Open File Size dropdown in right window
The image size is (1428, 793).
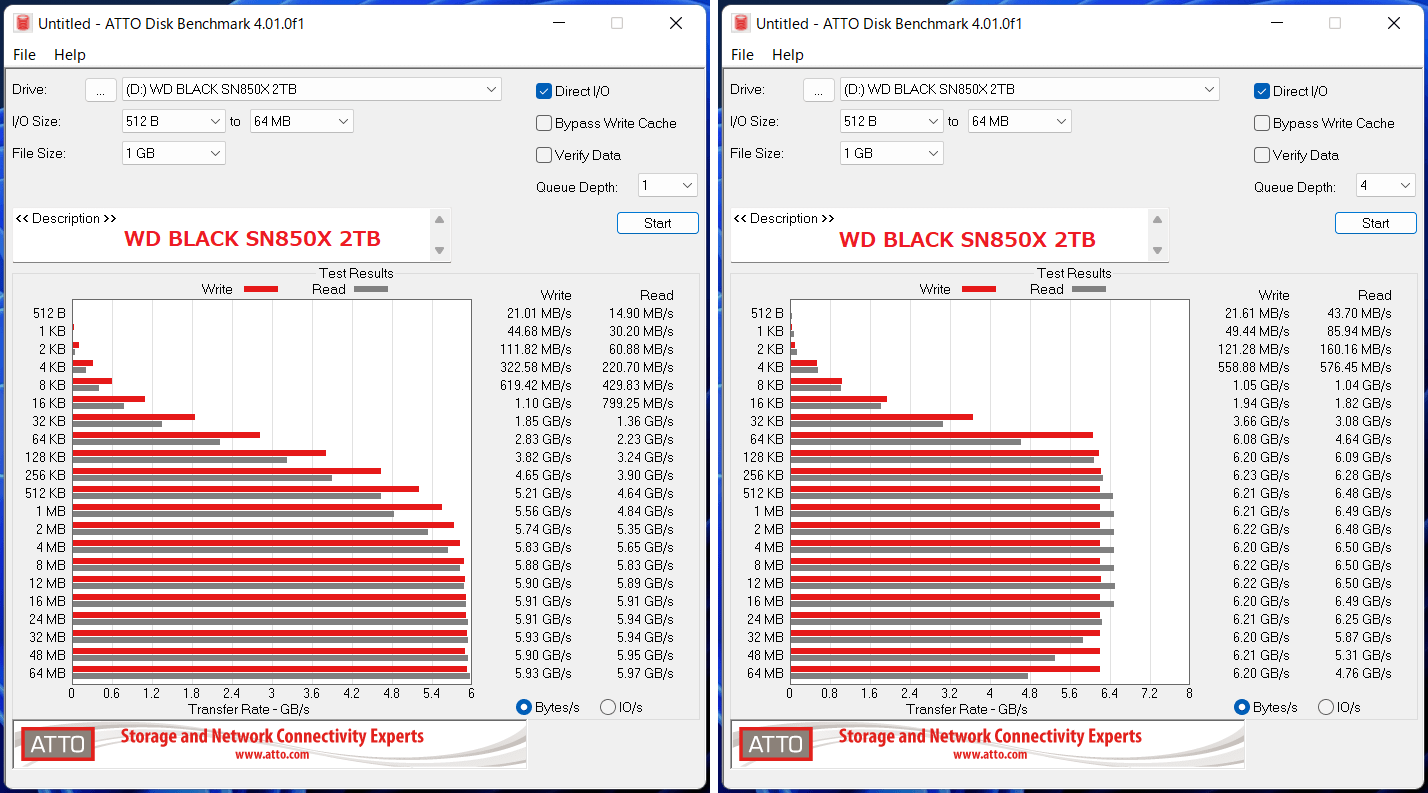[892, 153]
